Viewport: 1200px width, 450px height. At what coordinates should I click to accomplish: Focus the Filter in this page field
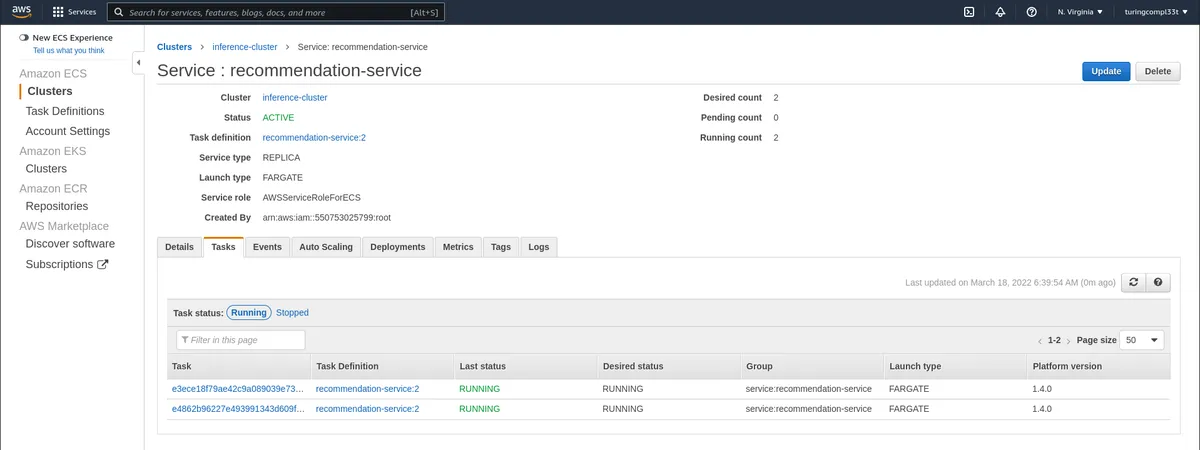[x=241, y=340]
